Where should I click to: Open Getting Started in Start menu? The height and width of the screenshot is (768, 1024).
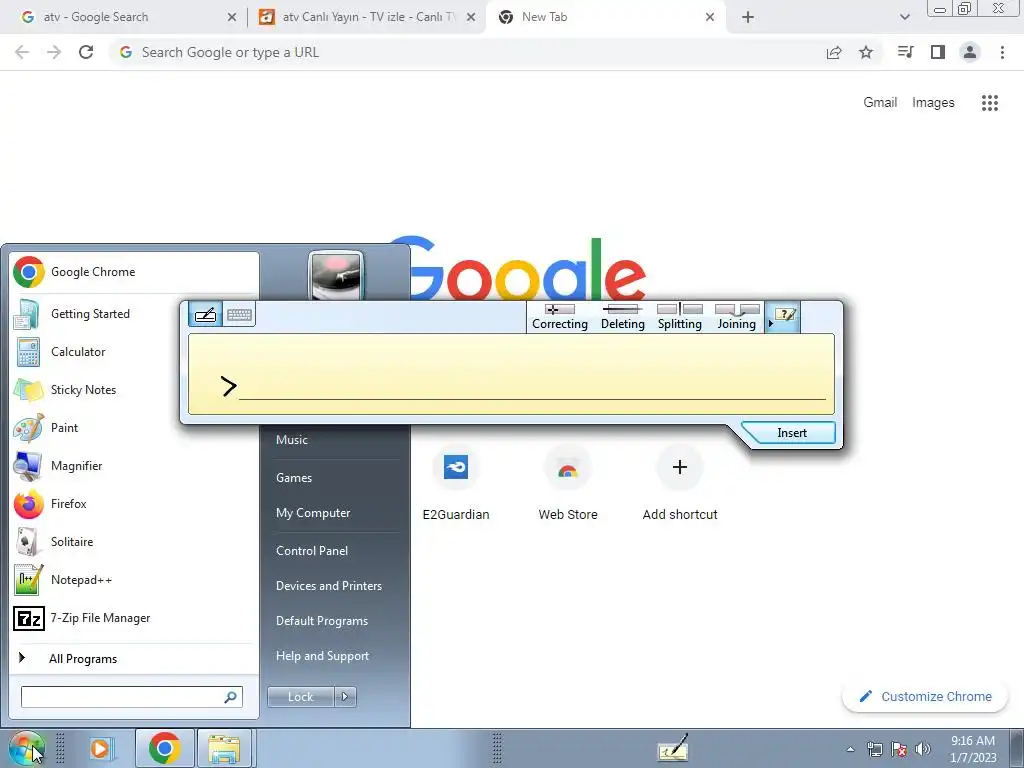coord(135,313)
